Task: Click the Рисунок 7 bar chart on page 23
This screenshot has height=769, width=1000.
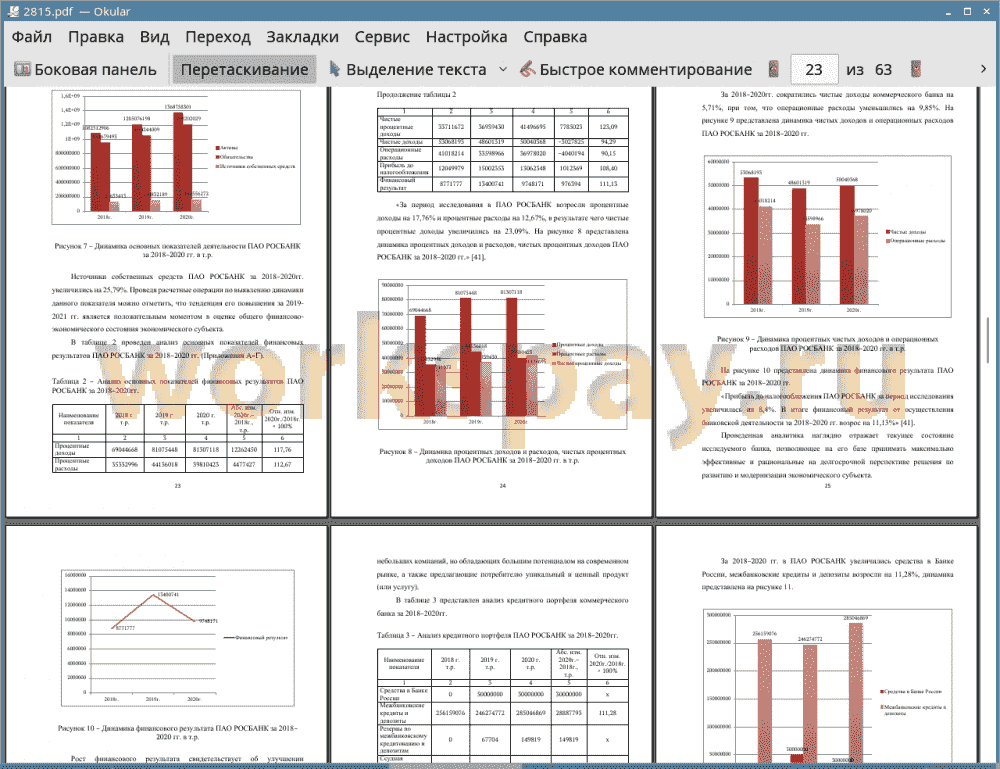Action: pos(176,157)
